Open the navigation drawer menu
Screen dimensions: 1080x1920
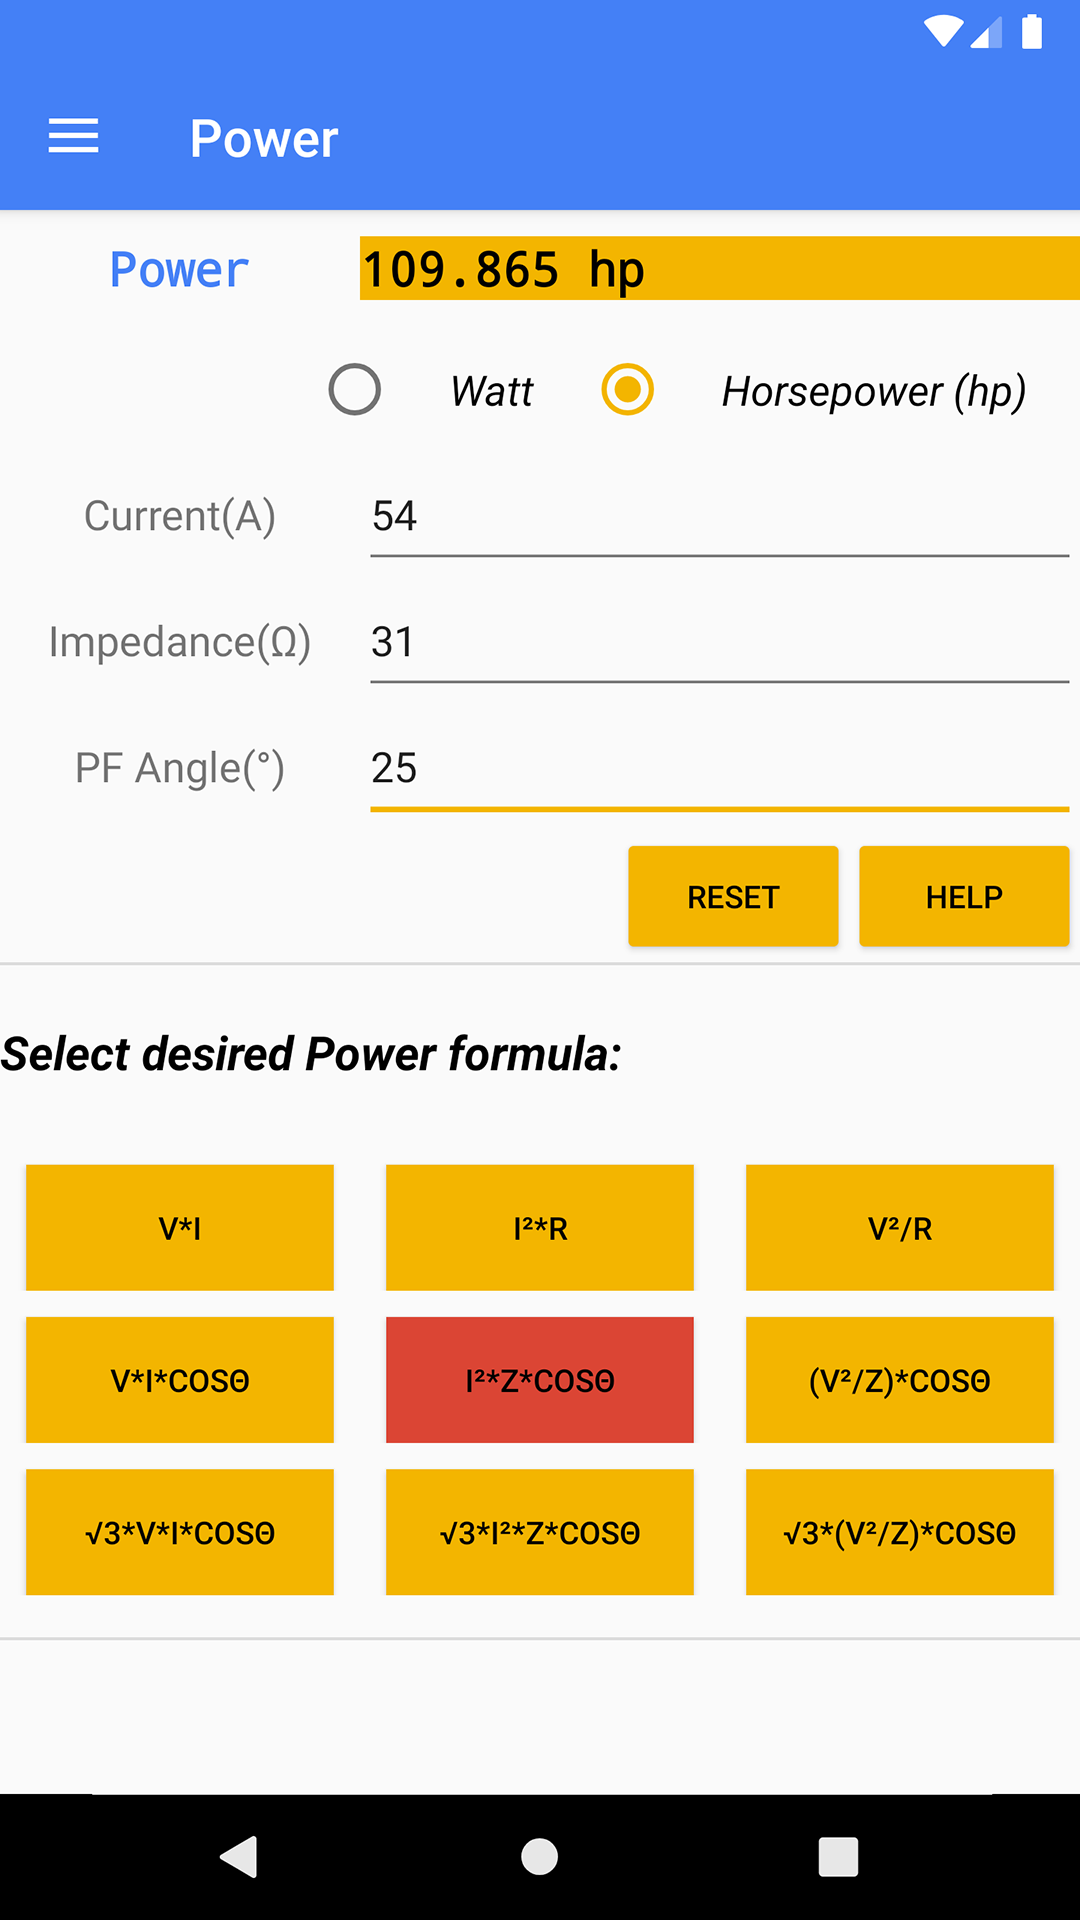point(72,136)
